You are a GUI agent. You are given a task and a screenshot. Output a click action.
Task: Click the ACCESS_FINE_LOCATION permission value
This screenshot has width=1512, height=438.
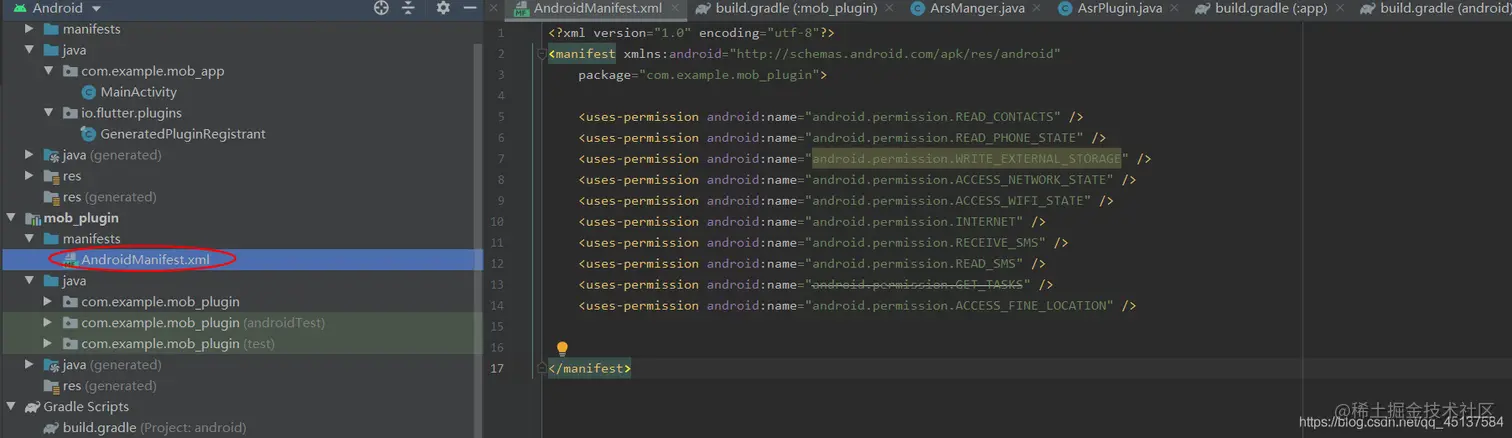(x=960, y=306)
